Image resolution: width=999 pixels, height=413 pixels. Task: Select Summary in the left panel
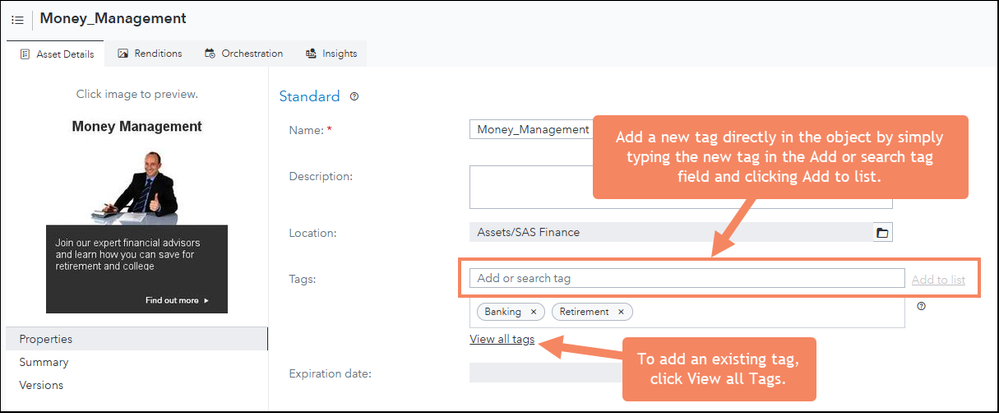pos(44,362)
